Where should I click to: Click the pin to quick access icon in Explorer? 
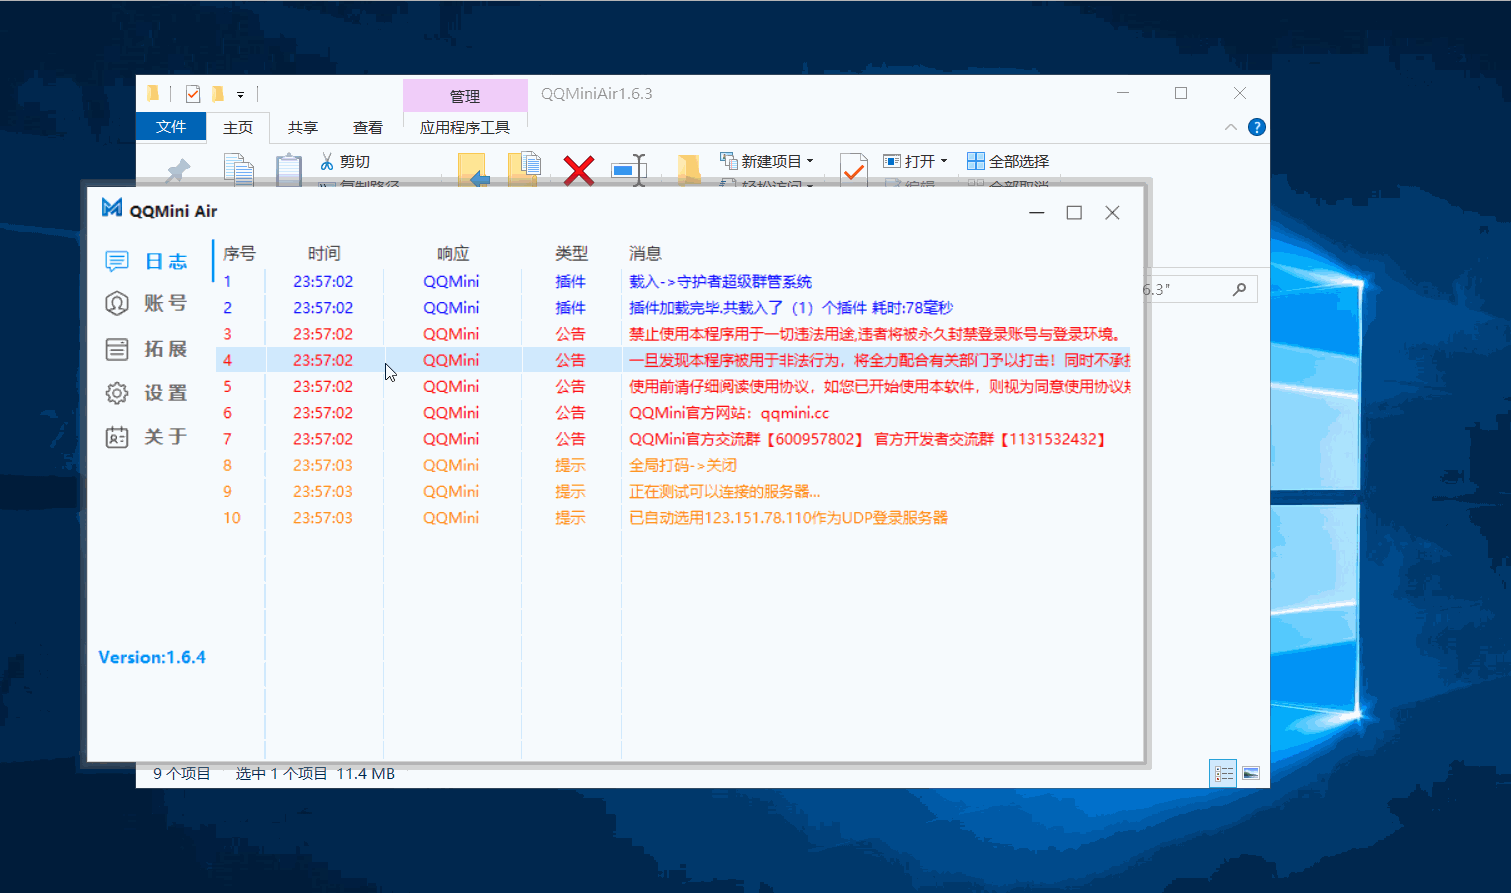pyautogui.click(x=178, y=171)
